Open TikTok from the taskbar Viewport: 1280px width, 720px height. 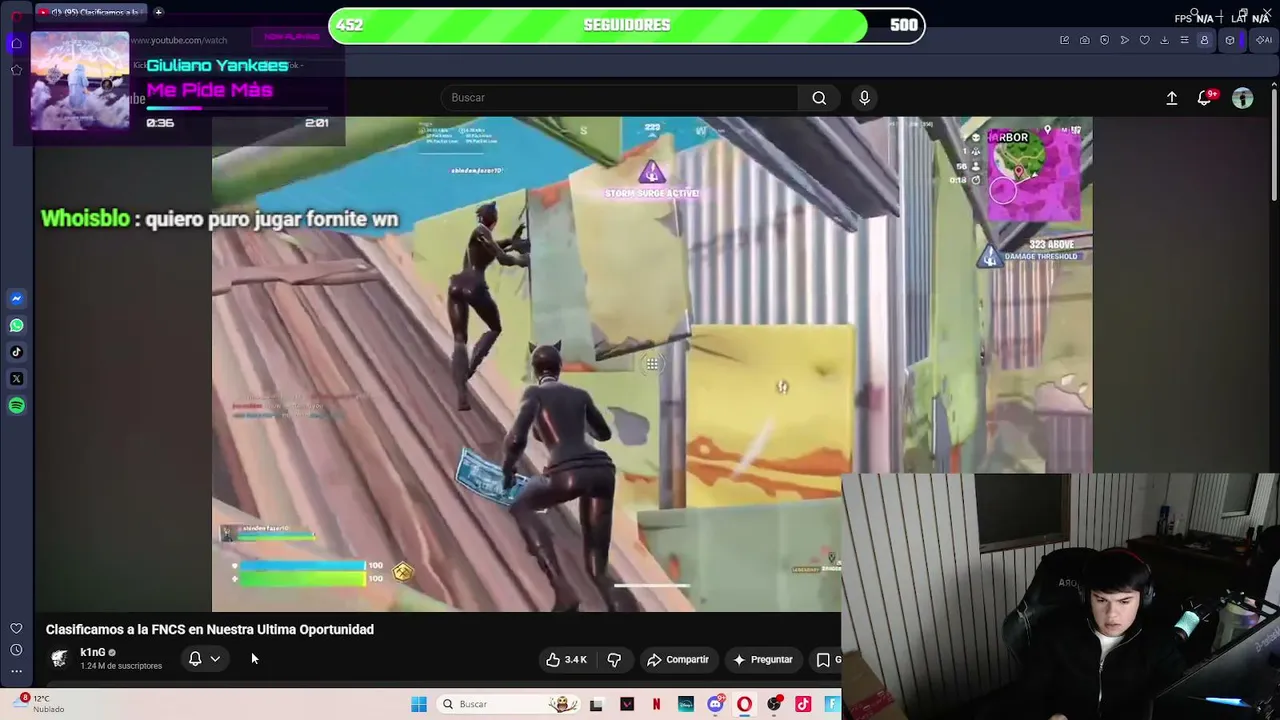(803, 704)
